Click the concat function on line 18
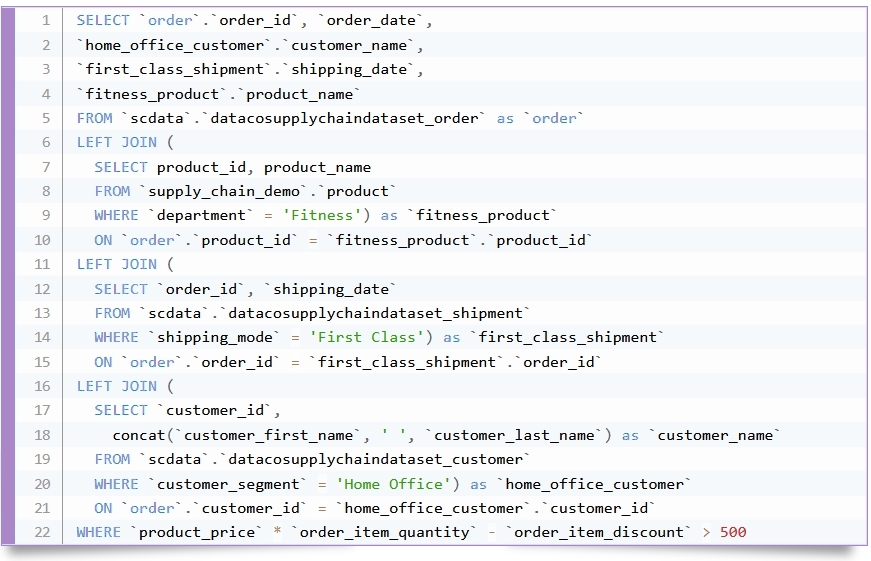This screenshot has height=561, width=871. pyautogui.click(x=139, y=435)
